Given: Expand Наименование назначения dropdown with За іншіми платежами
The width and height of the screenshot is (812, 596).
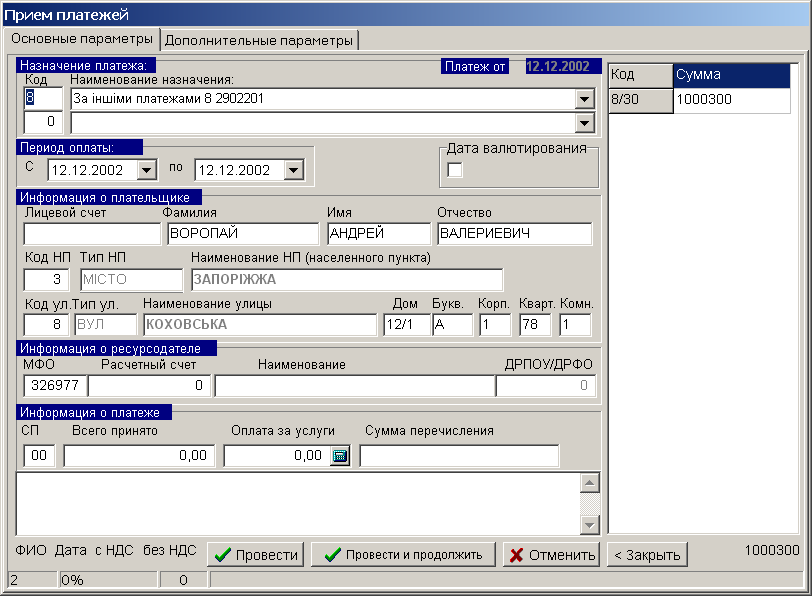Looking at the screenshot, I should click(x=584, y=99).
